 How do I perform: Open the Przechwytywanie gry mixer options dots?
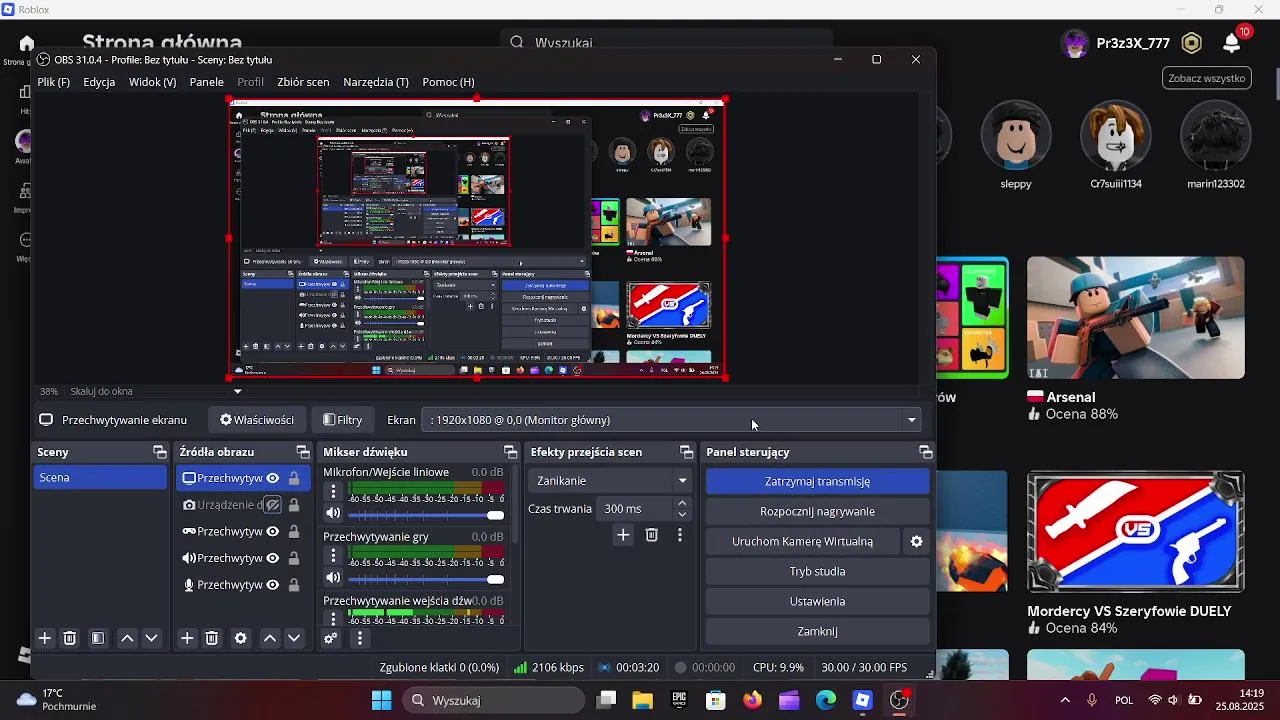(x=334, y=557)
